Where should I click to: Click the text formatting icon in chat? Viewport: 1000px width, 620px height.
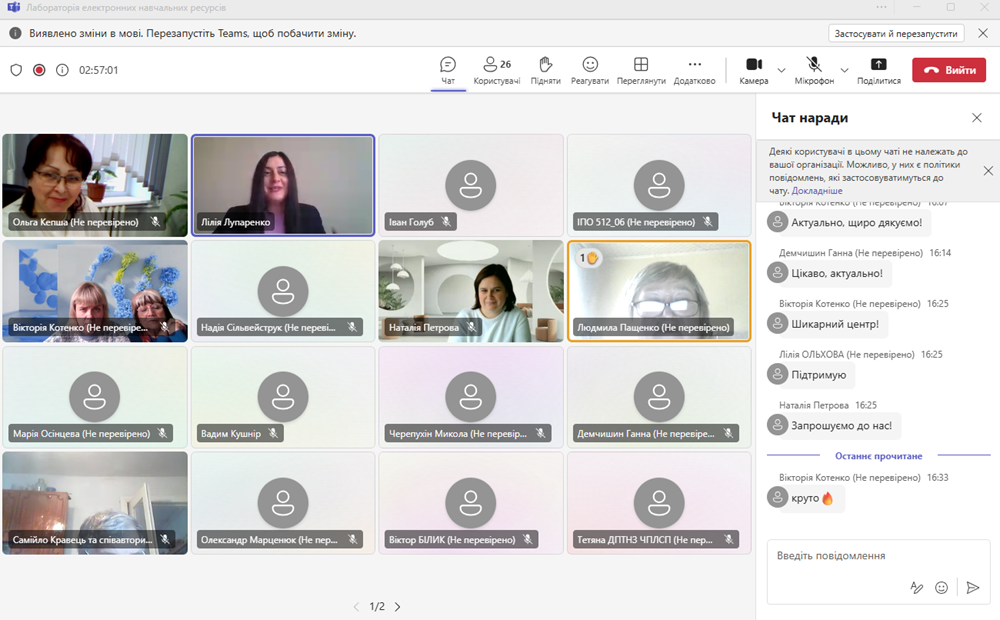[x=916, y=588]
